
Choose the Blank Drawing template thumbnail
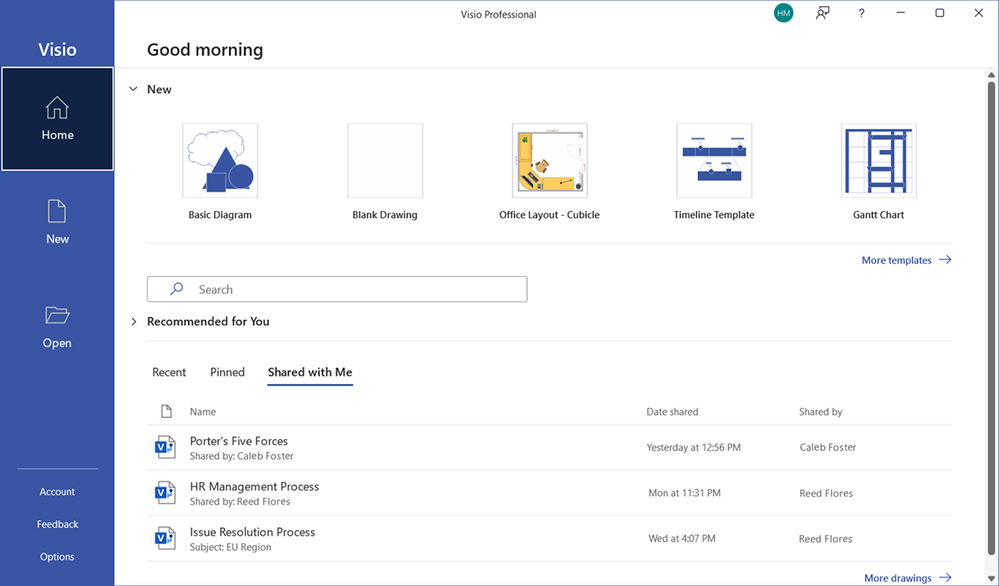[385, 161]
